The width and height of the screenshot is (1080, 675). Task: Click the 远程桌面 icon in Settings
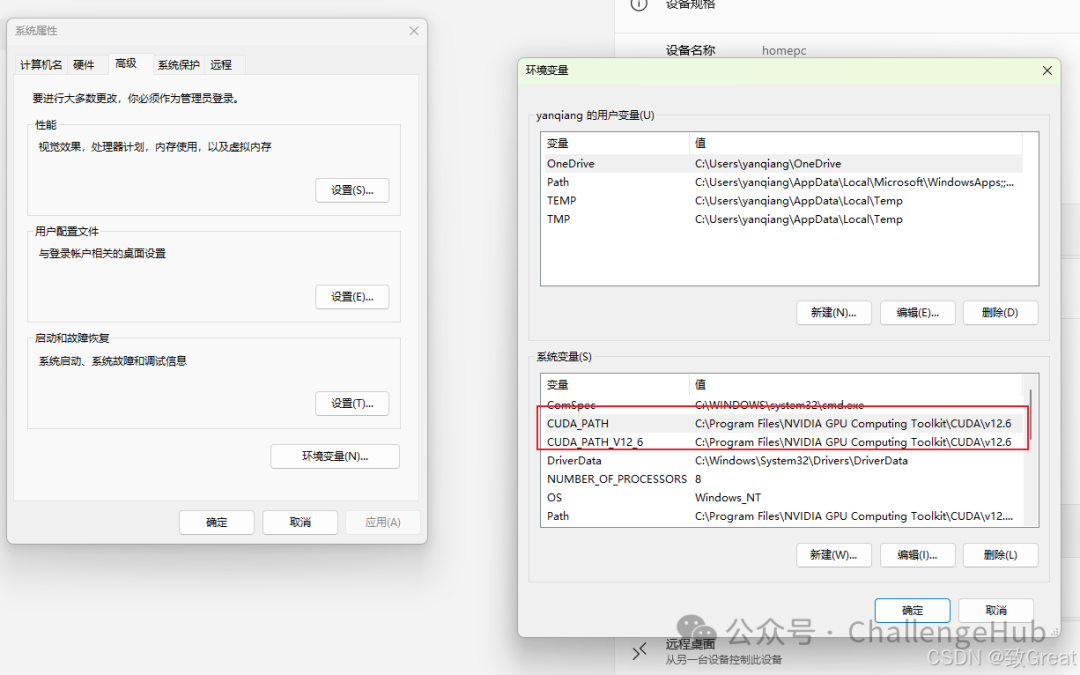pos(640,651)
